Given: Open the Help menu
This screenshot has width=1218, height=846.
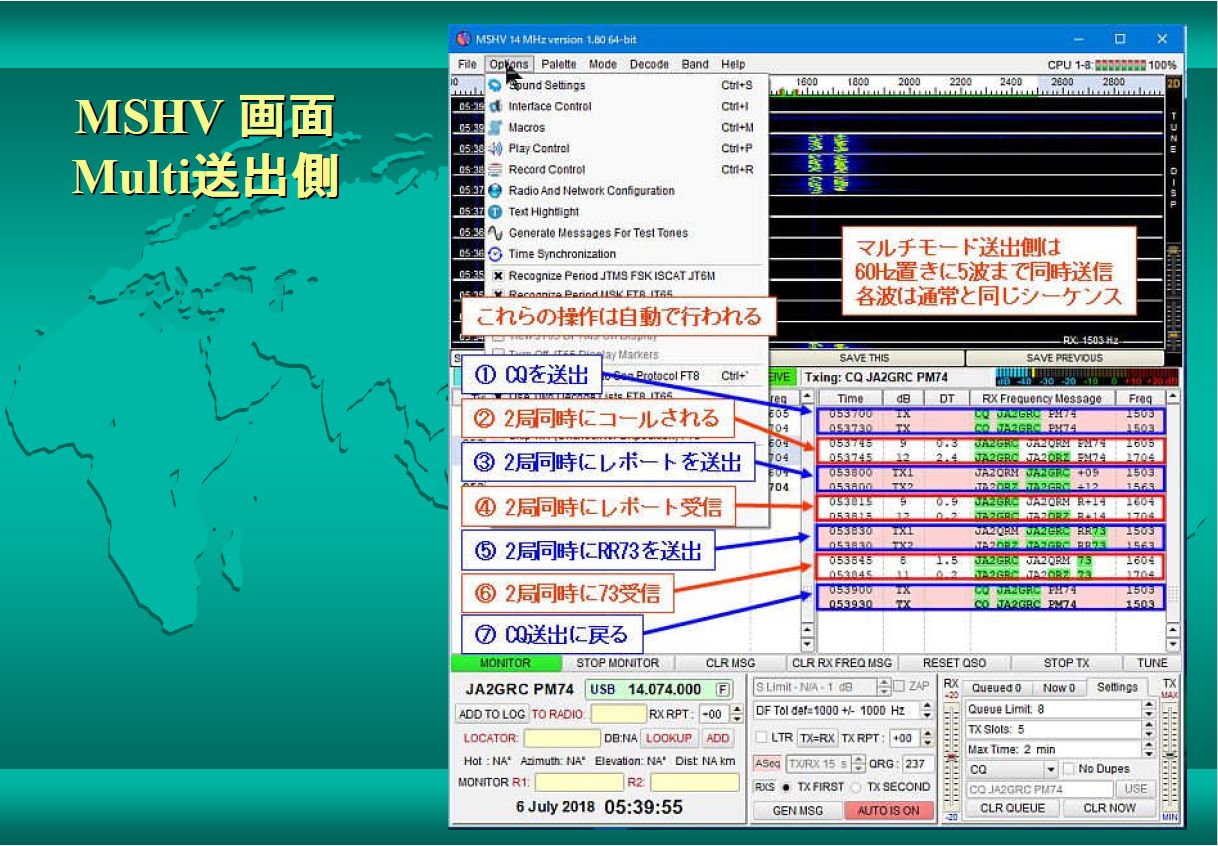Looking at the screenshot, I should coord(732,64).
